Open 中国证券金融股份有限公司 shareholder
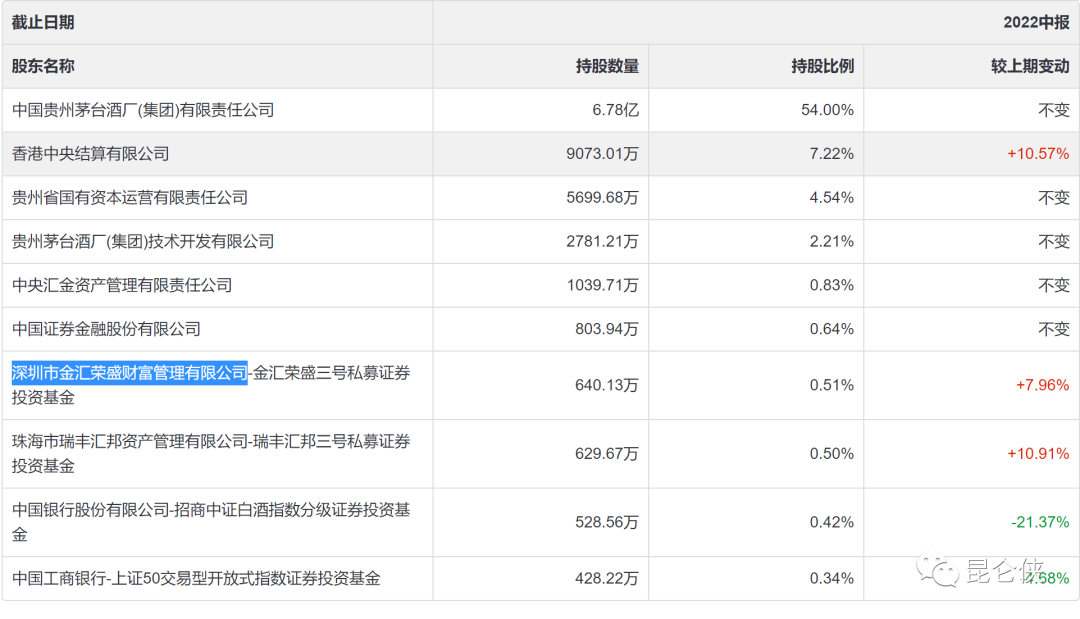This screenshot has width=1080, height=619. tap(106, 329)
